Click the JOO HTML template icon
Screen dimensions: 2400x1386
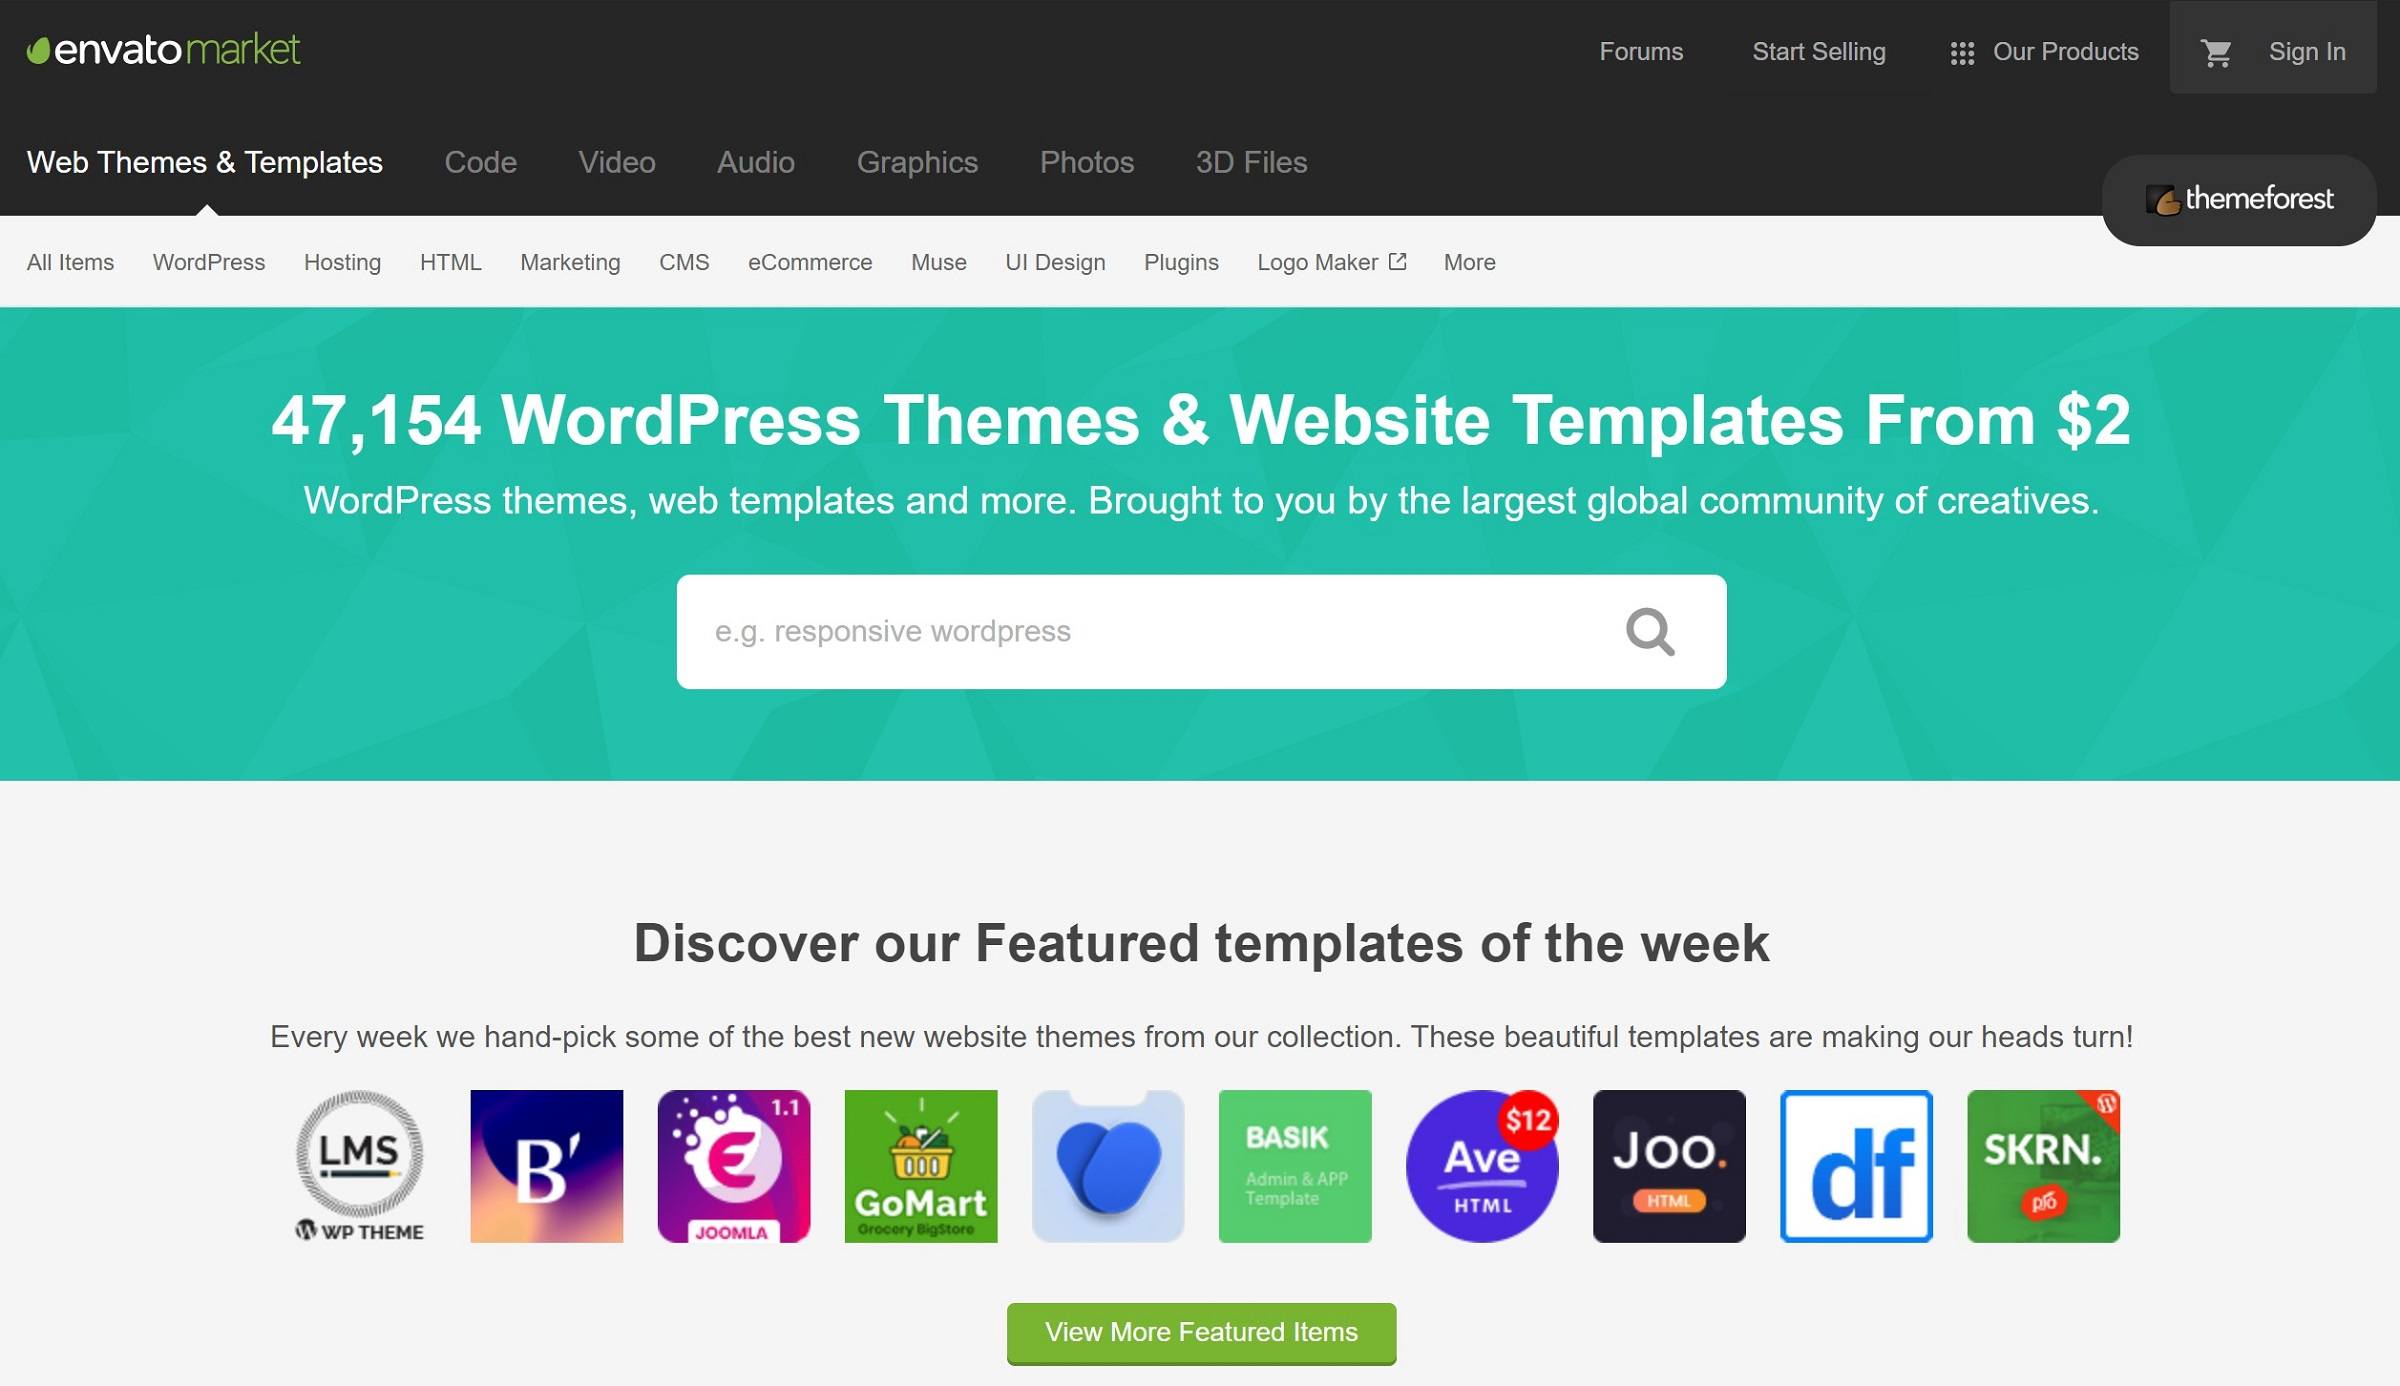[1669, 1167]
